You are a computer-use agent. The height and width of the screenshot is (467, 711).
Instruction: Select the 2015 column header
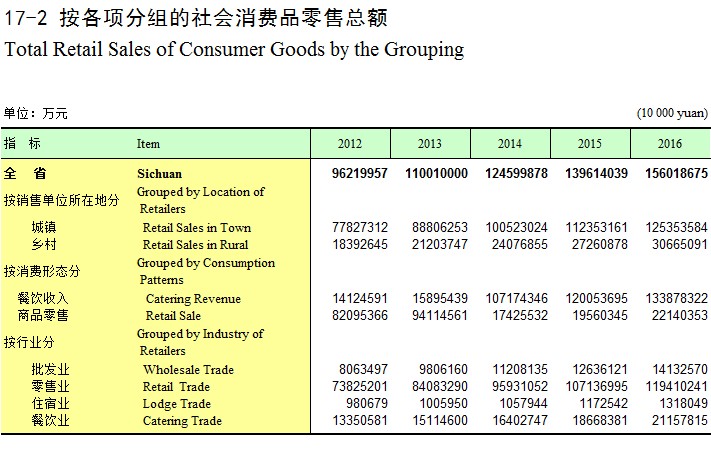[590, 144]
